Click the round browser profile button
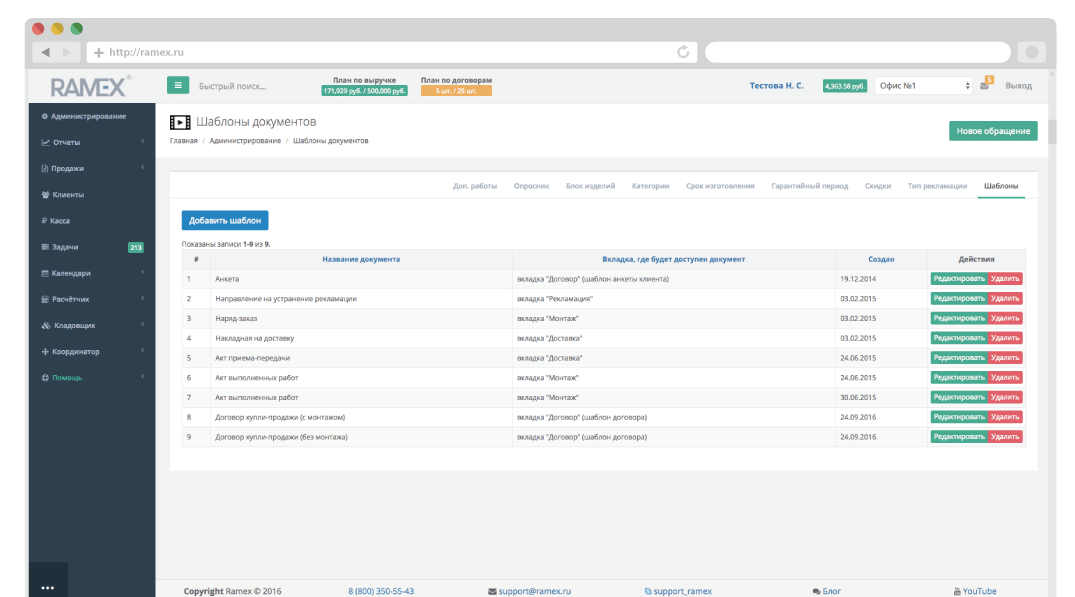The image size is (1075, 597). tap(1031, 52)
